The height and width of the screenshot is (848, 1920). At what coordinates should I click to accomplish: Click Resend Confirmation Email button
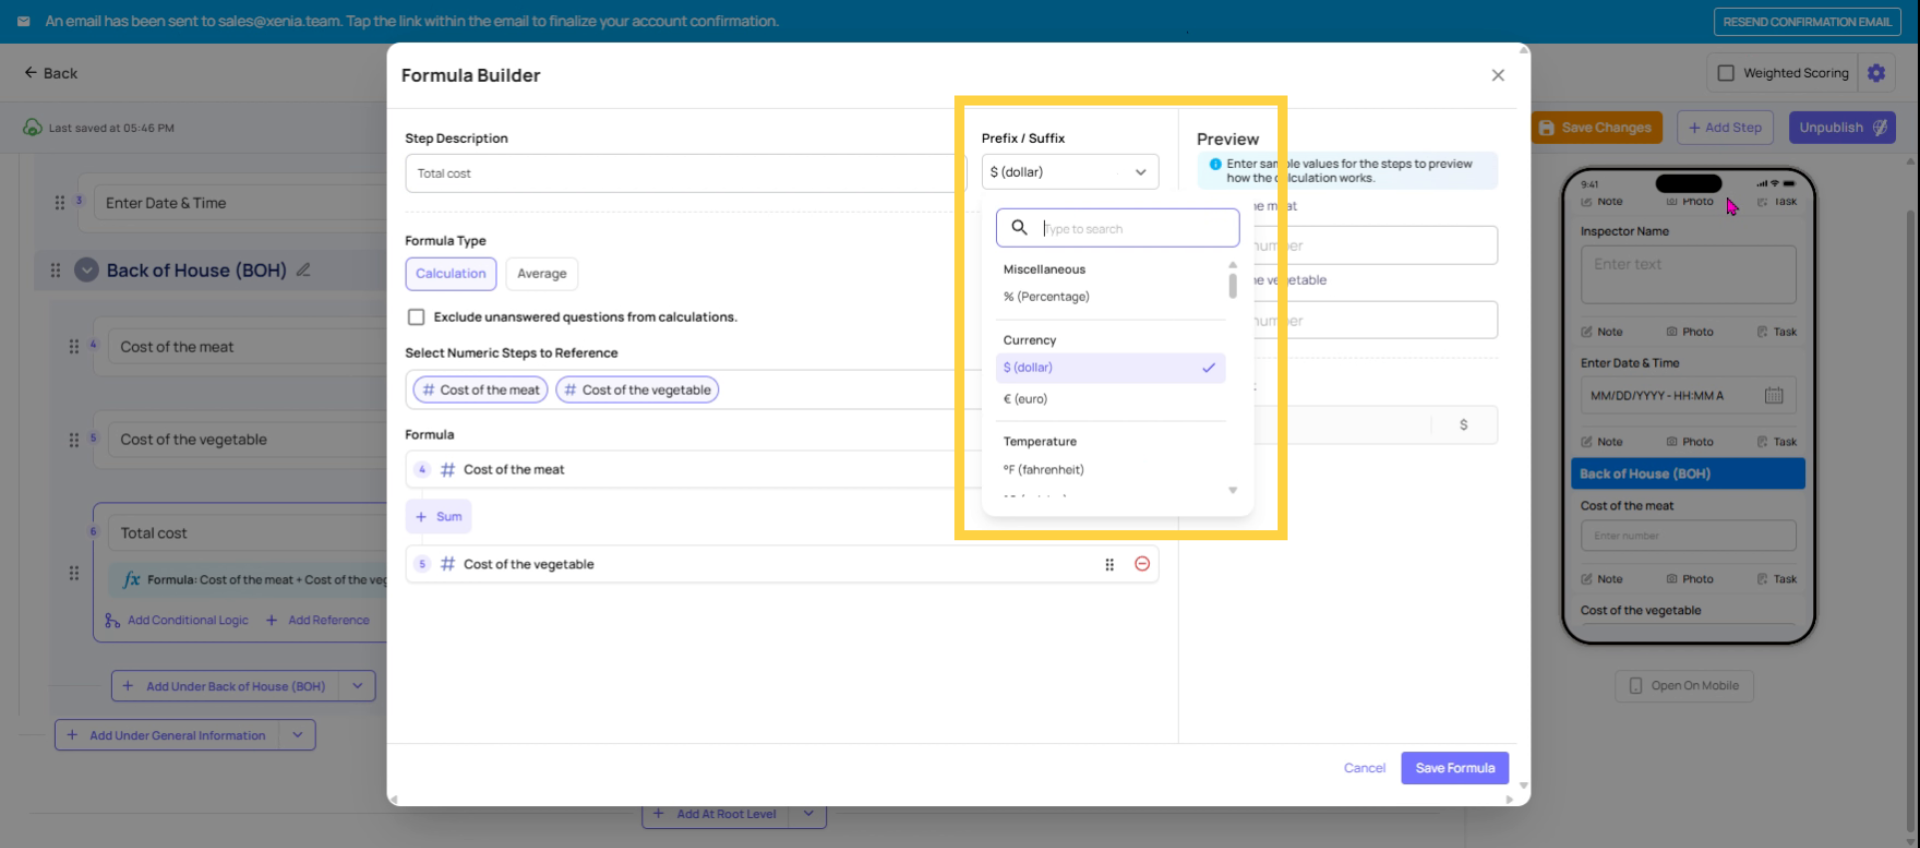coord(1806,21)
